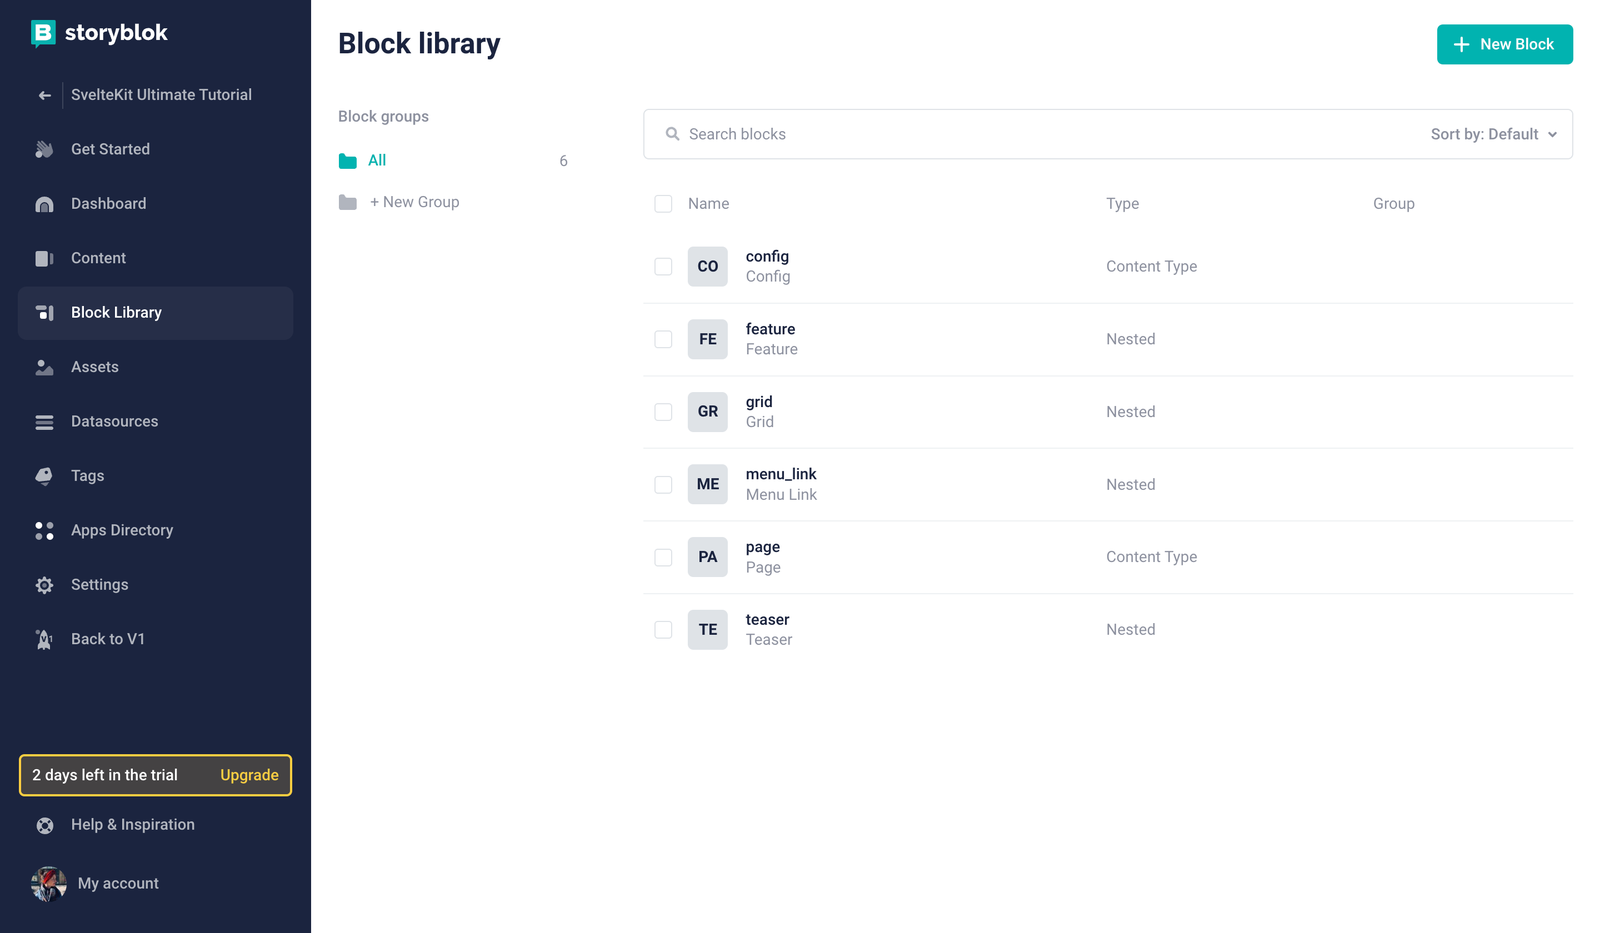1600x933 pixels.
Task: Click + New Group text
Action: pos(414,202)
